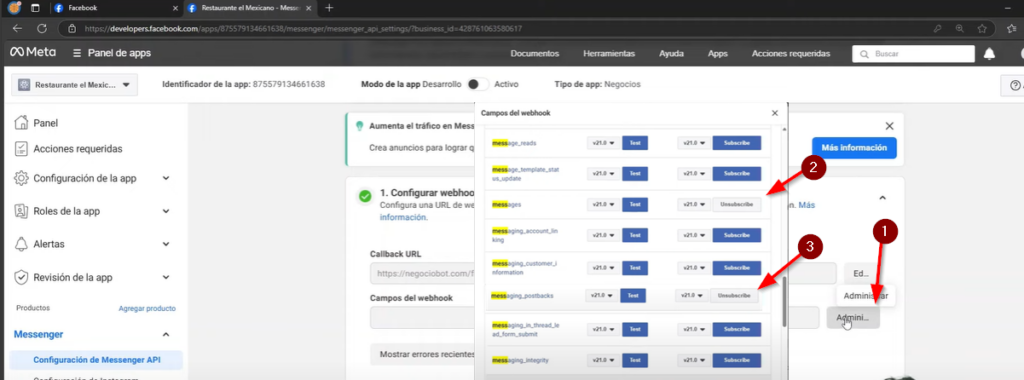Click Unsubscribe for messages field
1024x380 pixels.
click(x=737, y=204)
